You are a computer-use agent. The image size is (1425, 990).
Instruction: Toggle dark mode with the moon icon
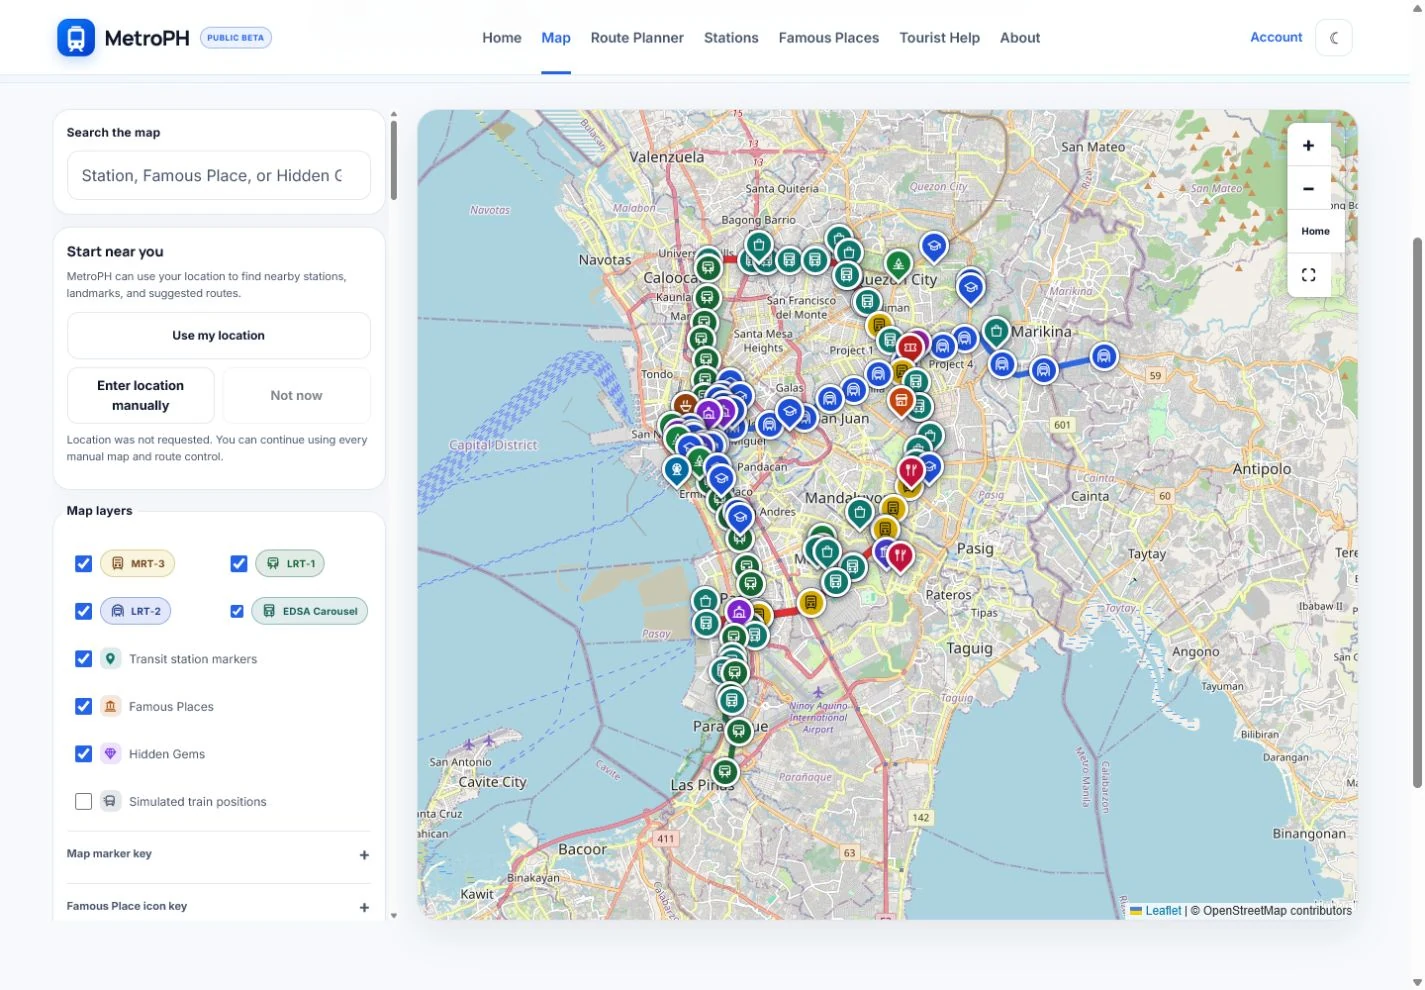[x=1334, y=38]
